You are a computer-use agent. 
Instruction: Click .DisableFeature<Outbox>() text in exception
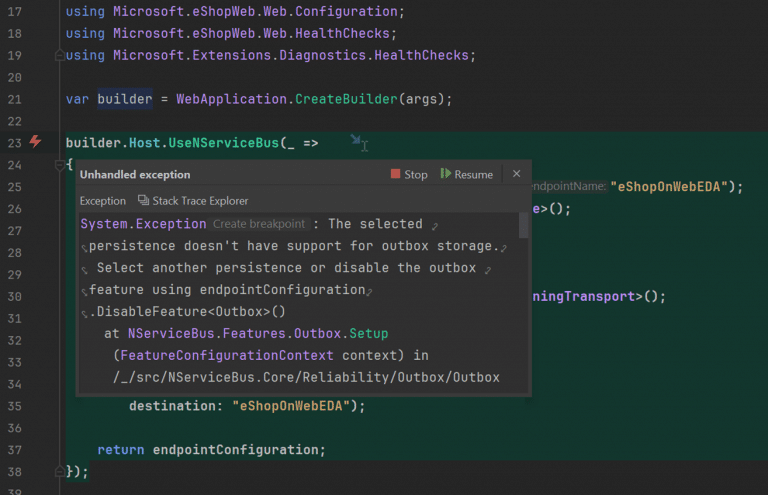pyautogui.click(x=188, y=311)
